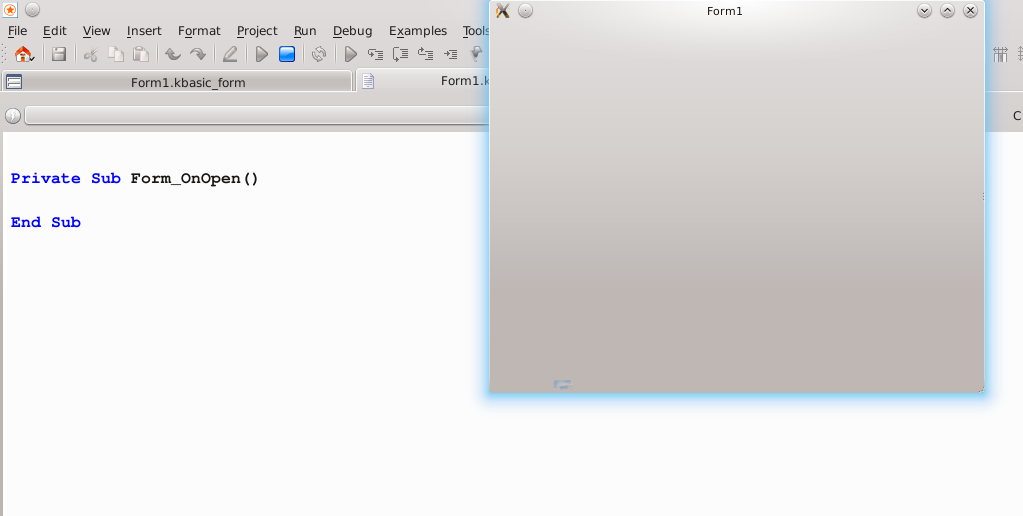Open the Format menu
1023x516 pixels.
199,31
